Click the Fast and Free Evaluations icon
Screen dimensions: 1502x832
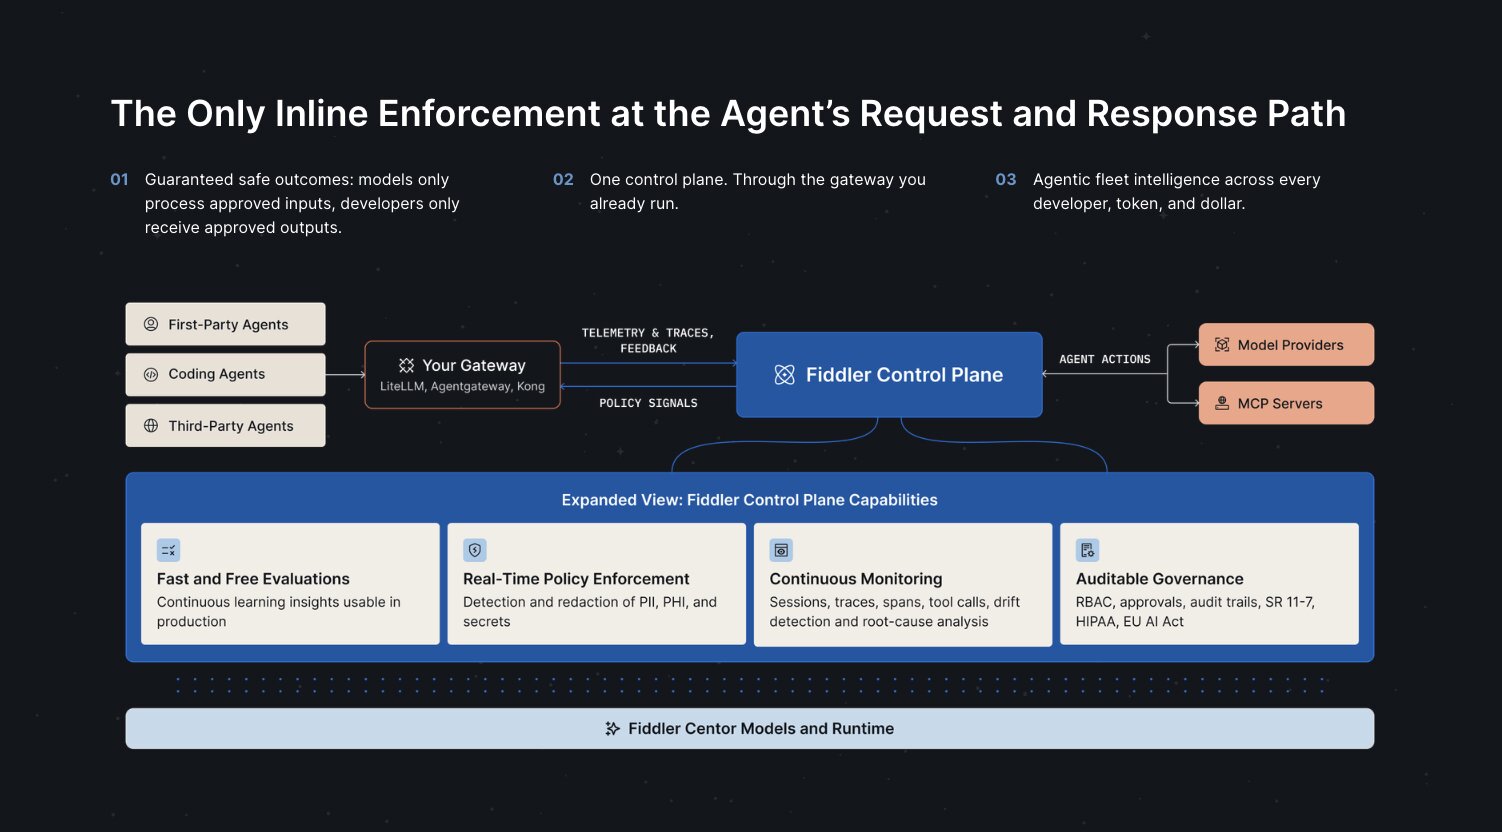(x=169, y=550)
